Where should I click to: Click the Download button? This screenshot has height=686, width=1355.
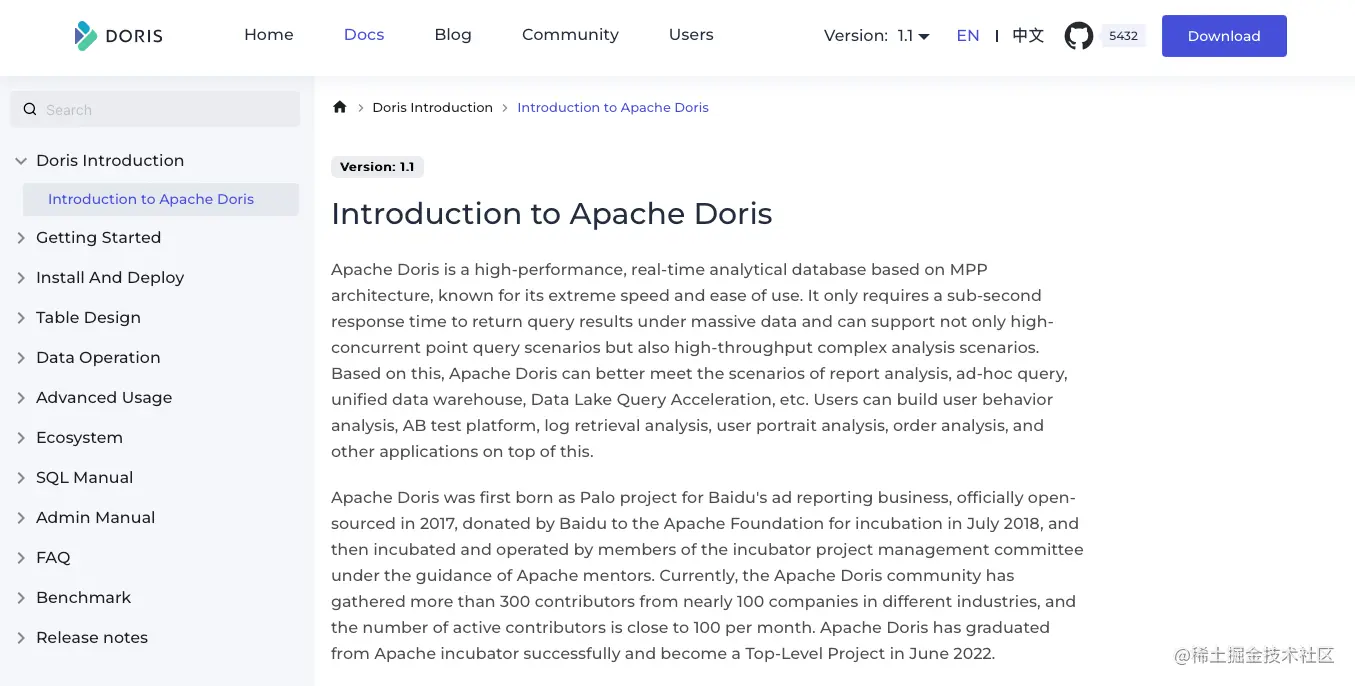click(x=1223, y=36)
